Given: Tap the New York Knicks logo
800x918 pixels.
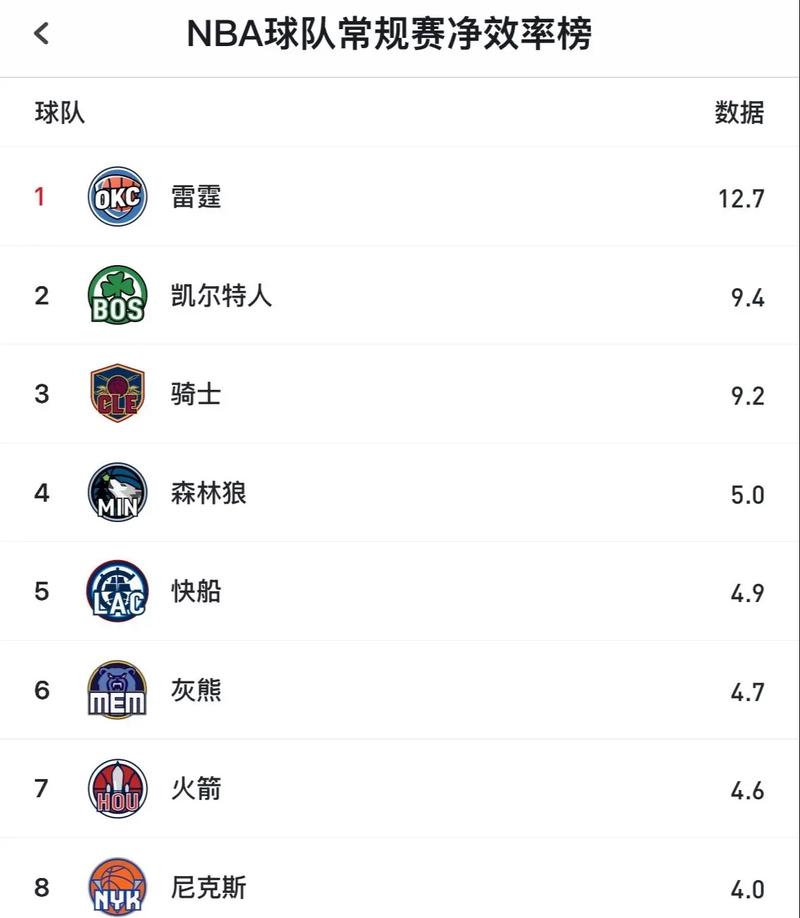Looking at the screenshot, I should point(117,887).
